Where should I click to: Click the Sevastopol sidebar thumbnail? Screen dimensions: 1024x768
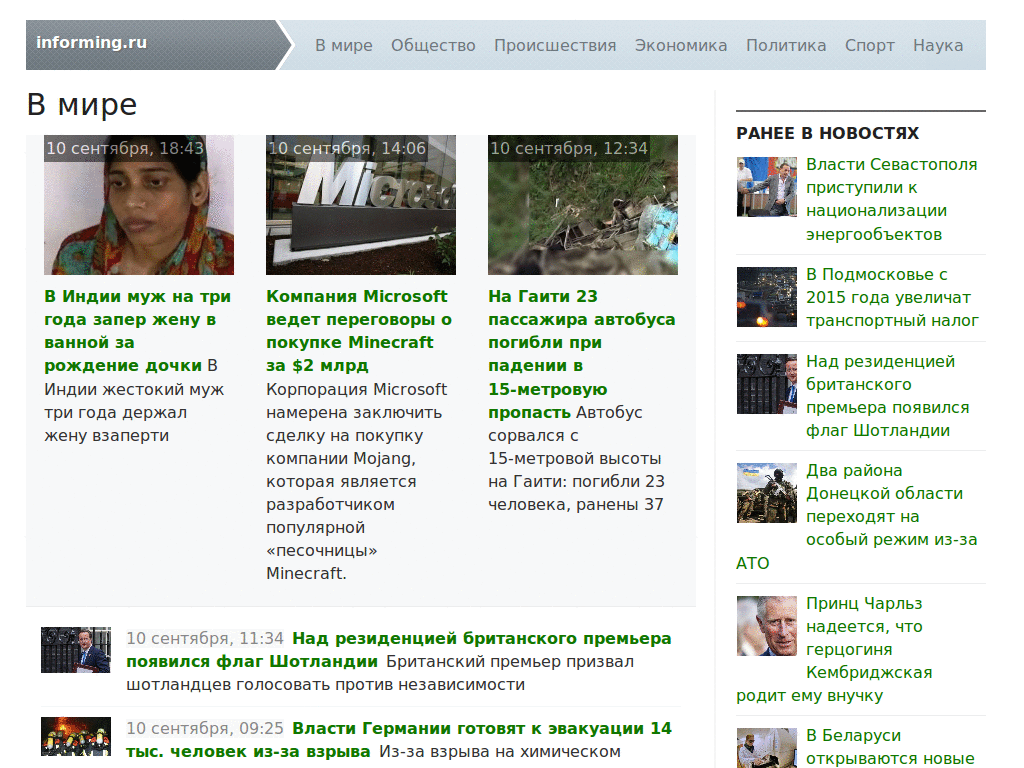click(767, 187)
